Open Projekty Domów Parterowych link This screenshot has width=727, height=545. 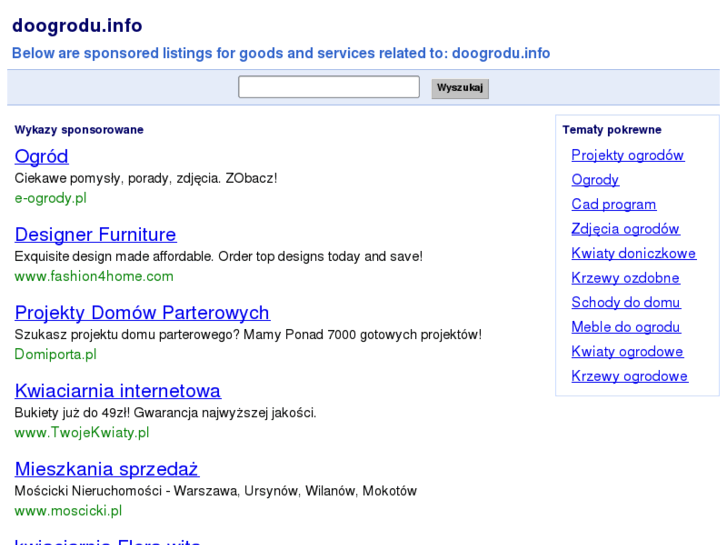click(142, 313)
